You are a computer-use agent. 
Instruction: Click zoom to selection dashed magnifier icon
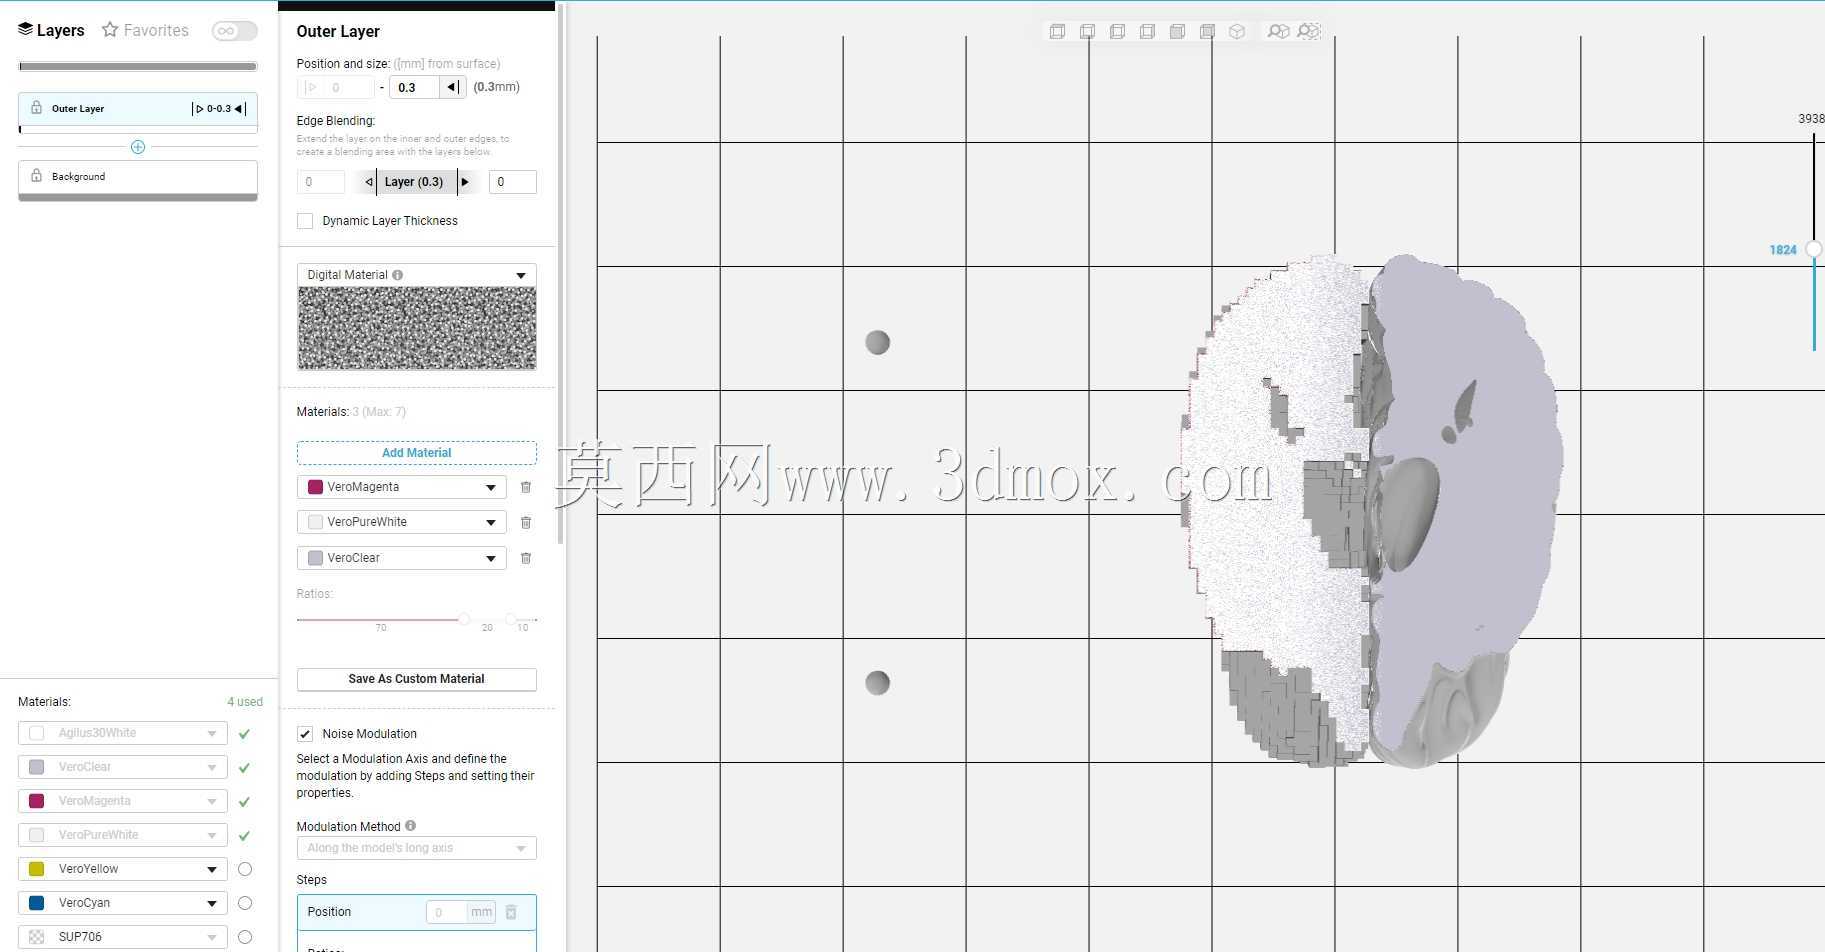[1309, 32]
